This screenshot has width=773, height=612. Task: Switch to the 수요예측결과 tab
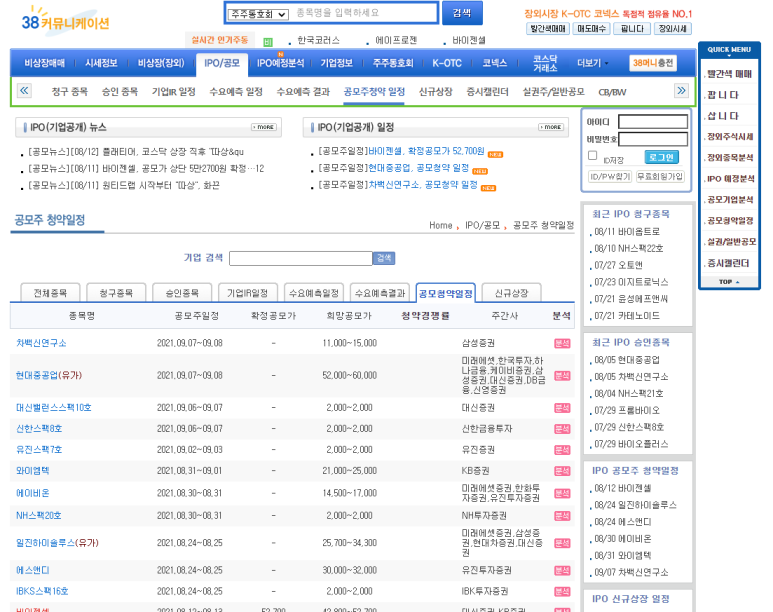coord(380,293)
